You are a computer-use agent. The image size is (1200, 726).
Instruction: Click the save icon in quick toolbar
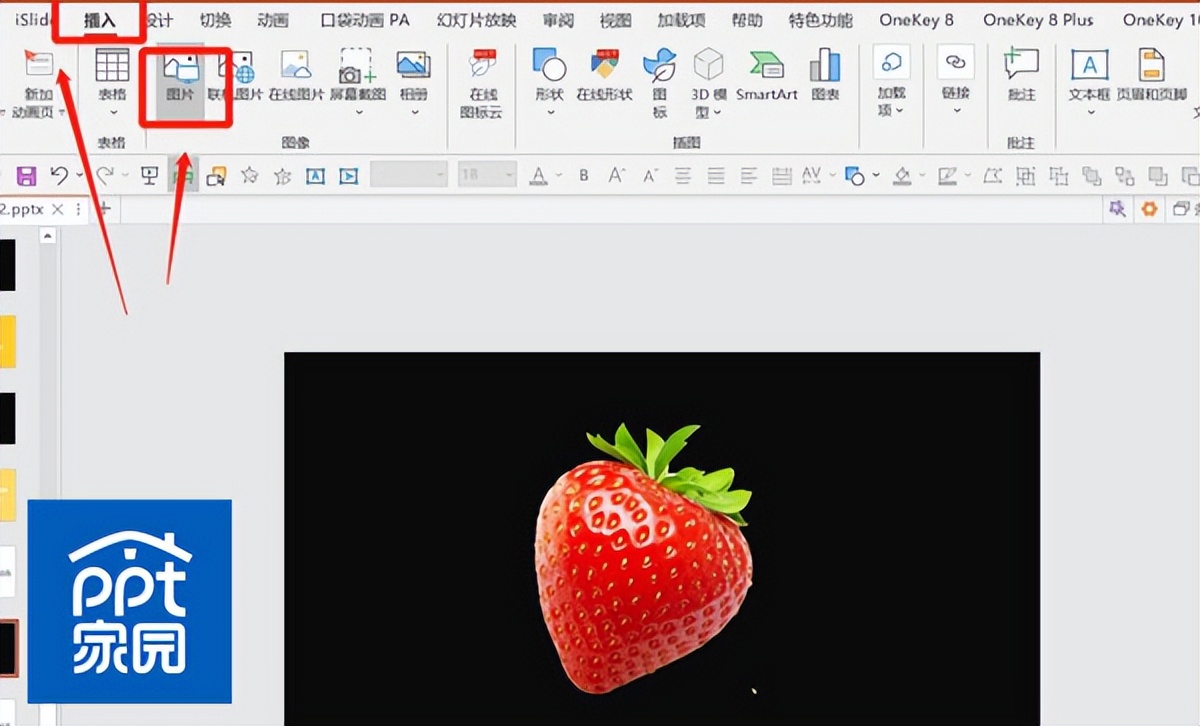pyautogui.click(x=27, y=177)
